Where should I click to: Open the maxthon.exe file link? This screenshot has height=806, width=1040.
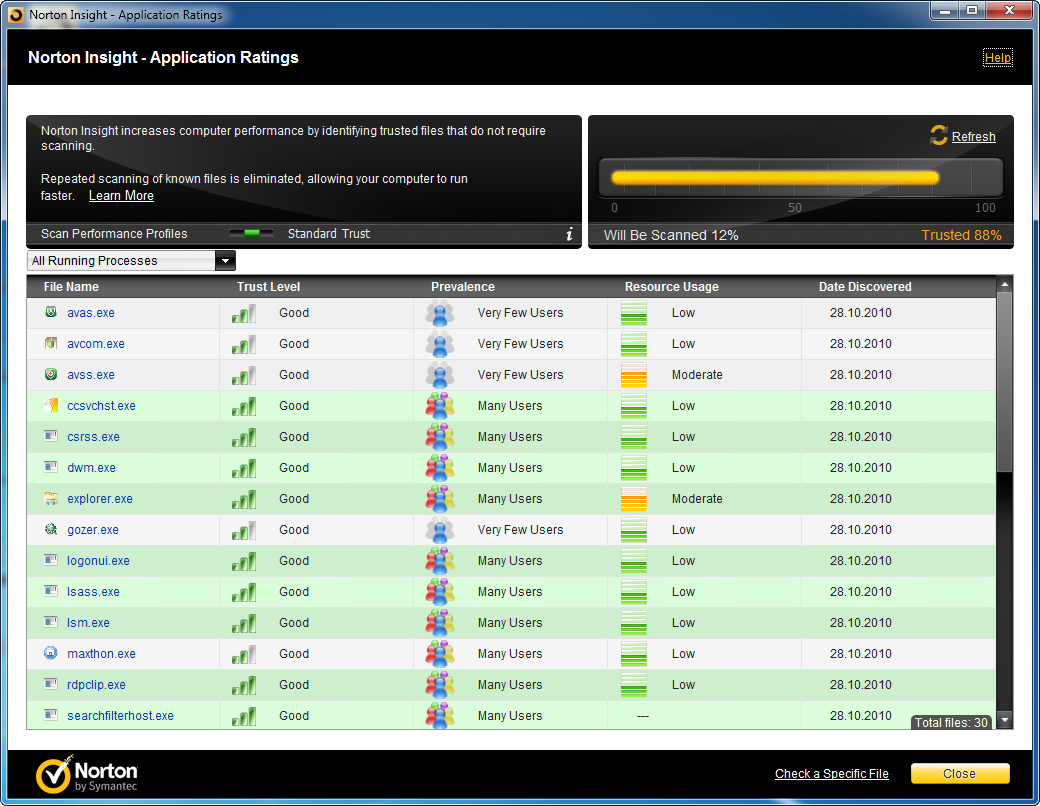tap(101, 653)
